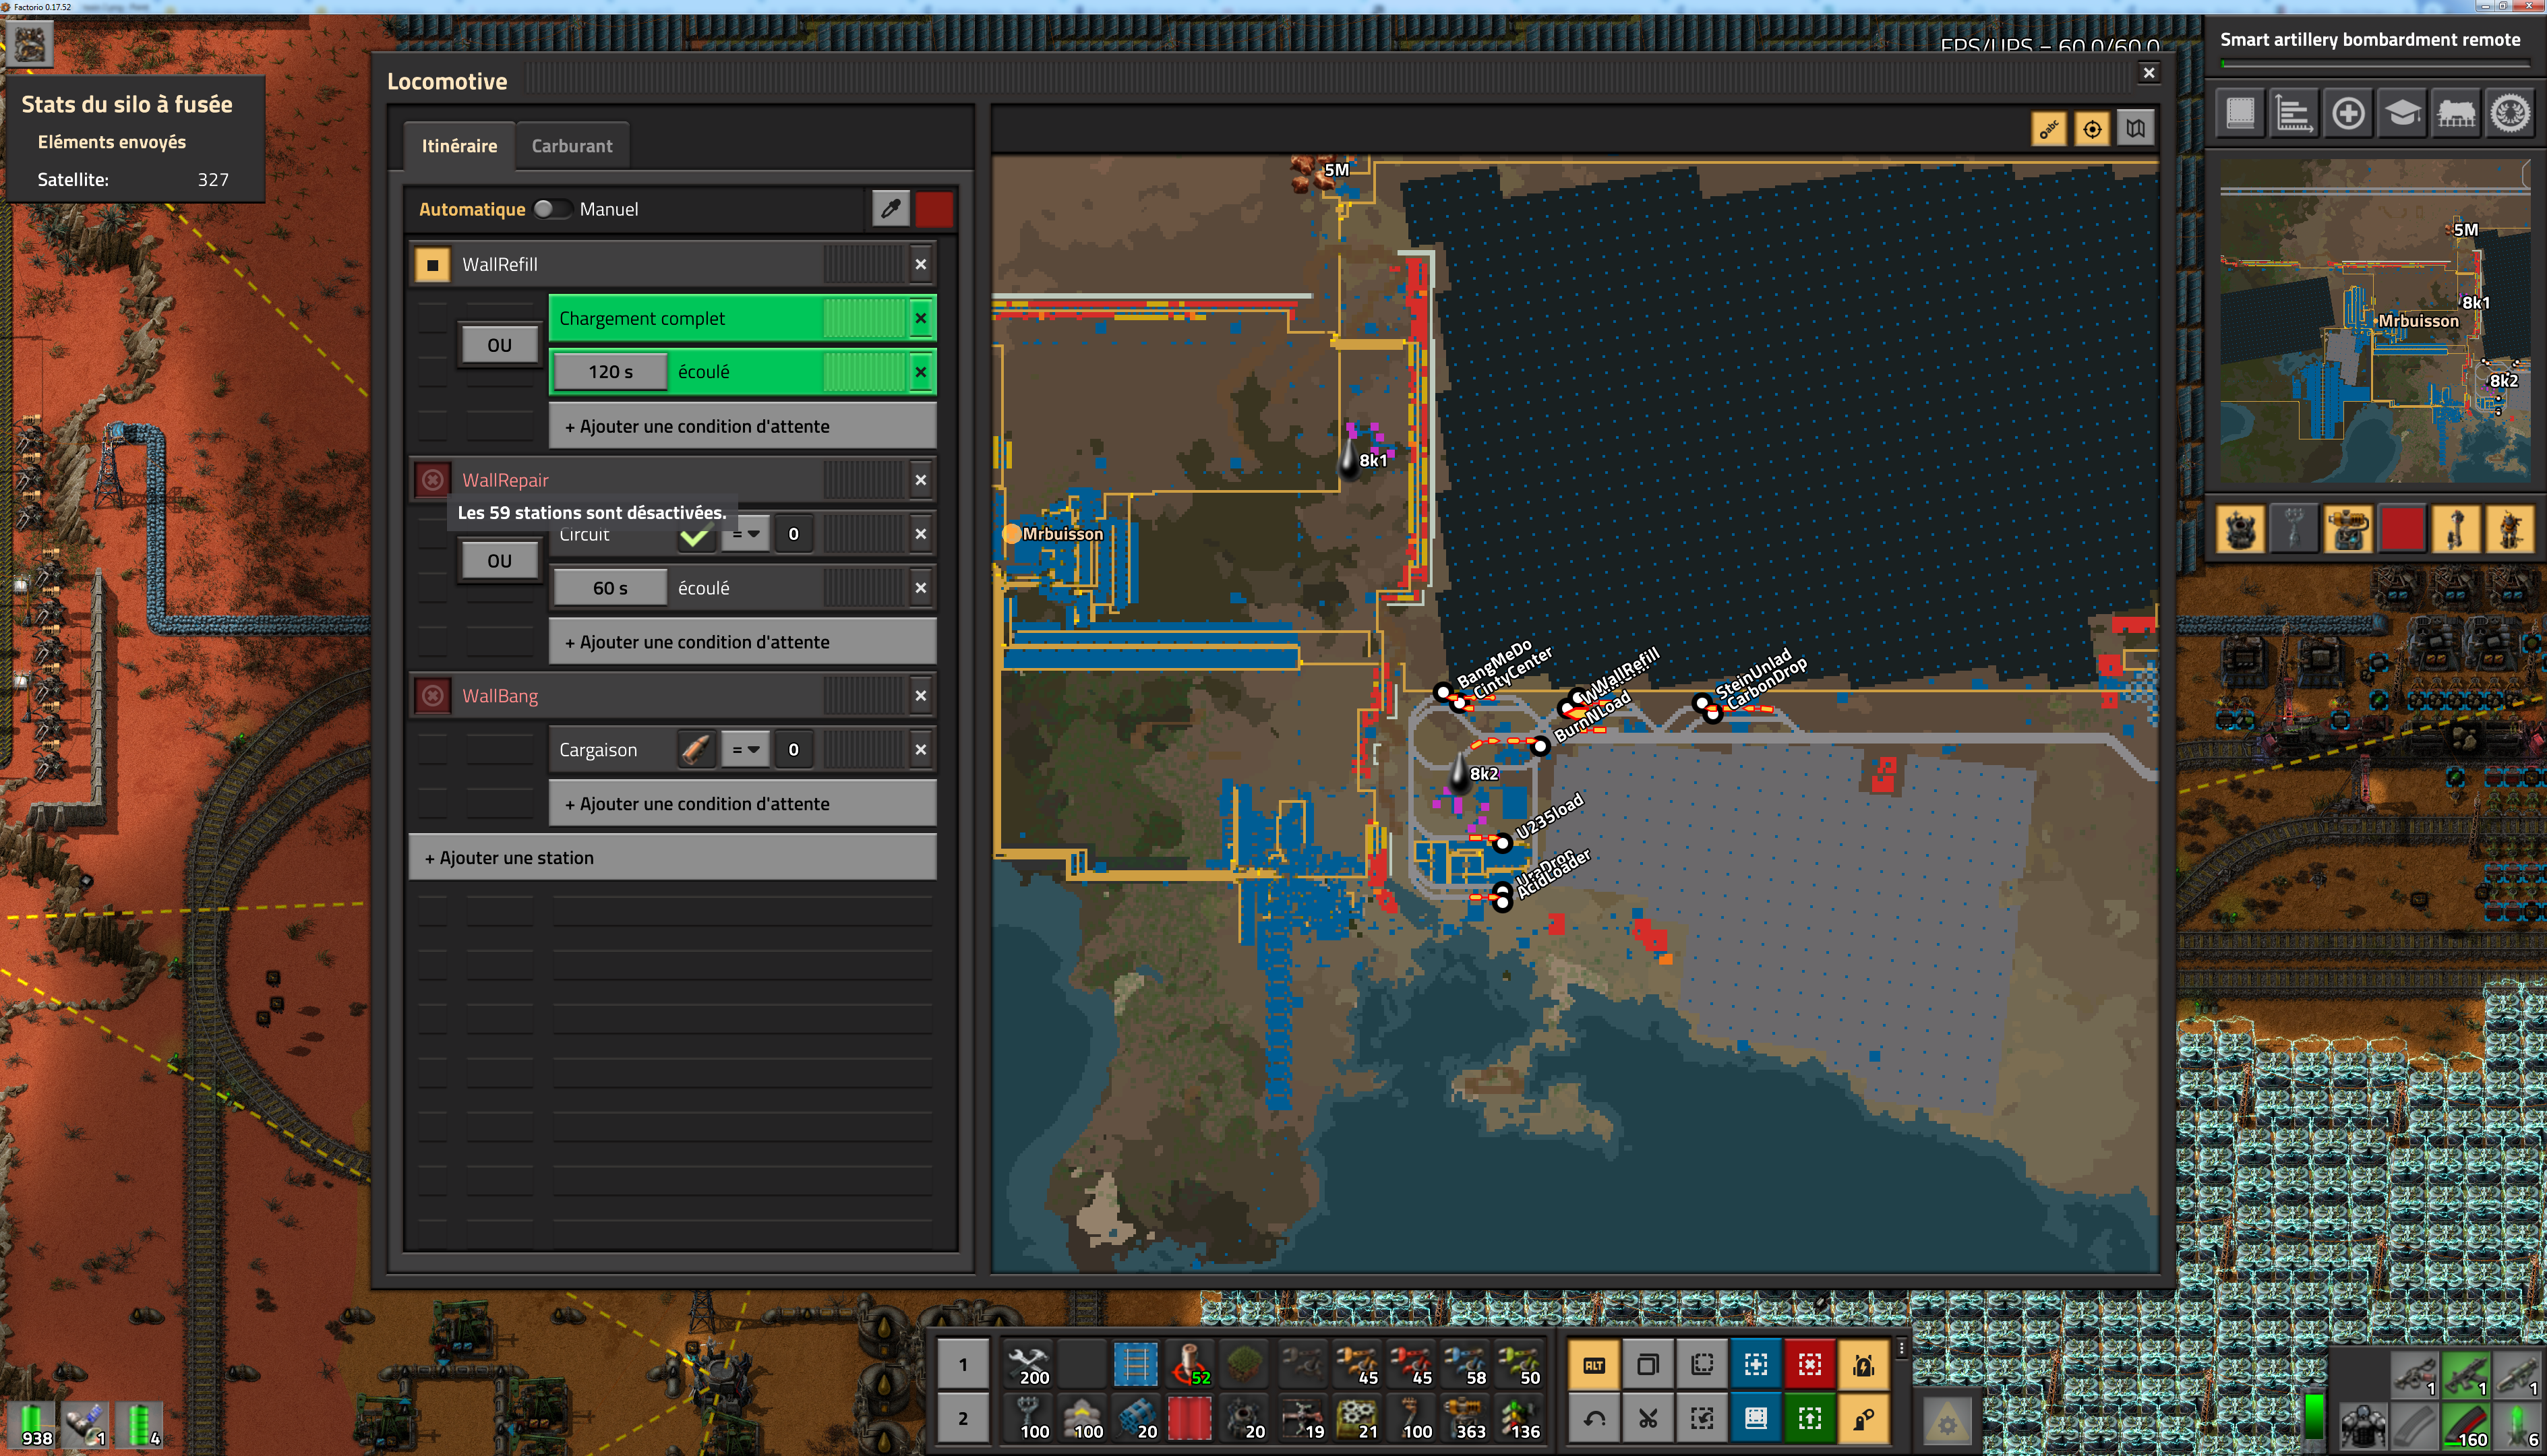Open the trains overview icon
The height and width of the screenshot is (1456, 2547).
point(2456,113)
